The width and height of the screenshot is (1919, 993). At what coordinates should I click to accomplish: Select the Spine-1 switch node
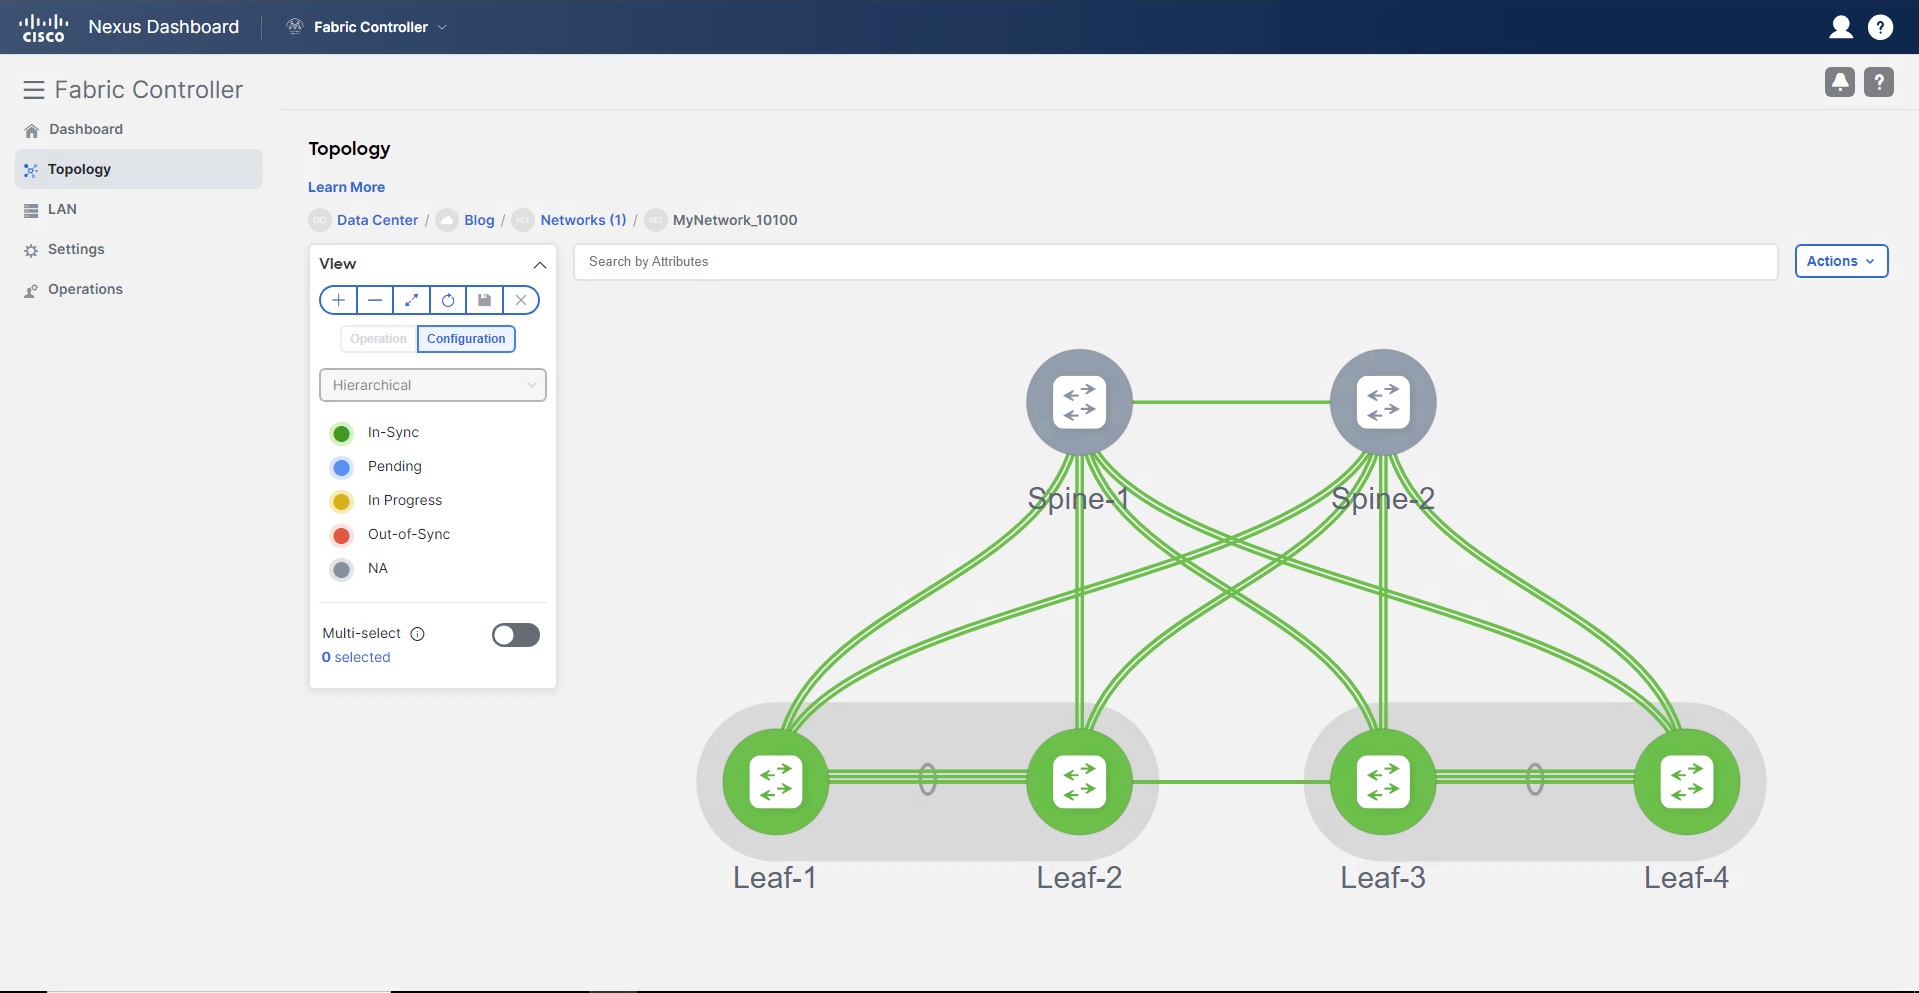1079,402
